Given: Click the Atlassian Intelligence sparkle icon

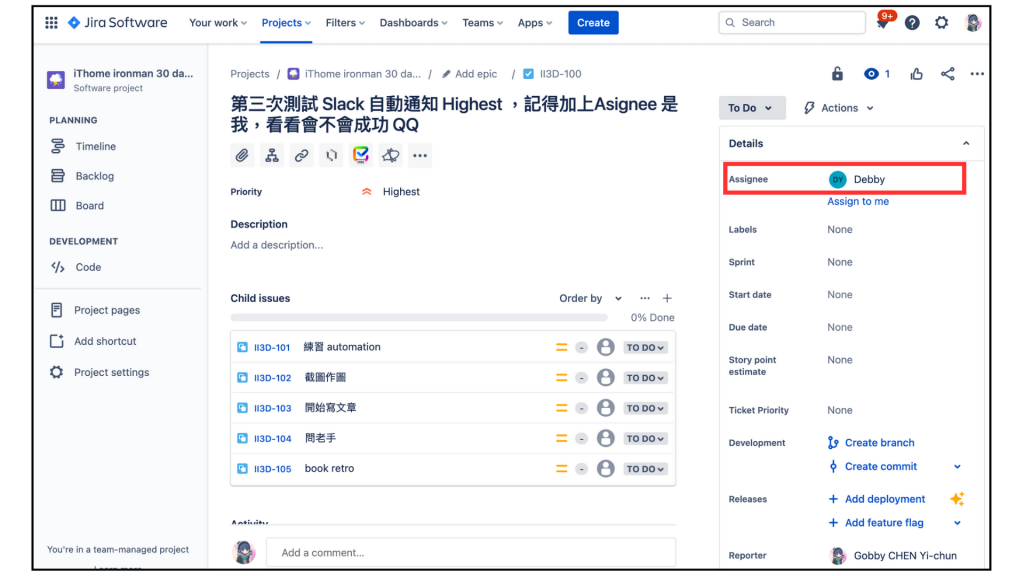Looking at the screenshot, I should (x=957, y=499).
